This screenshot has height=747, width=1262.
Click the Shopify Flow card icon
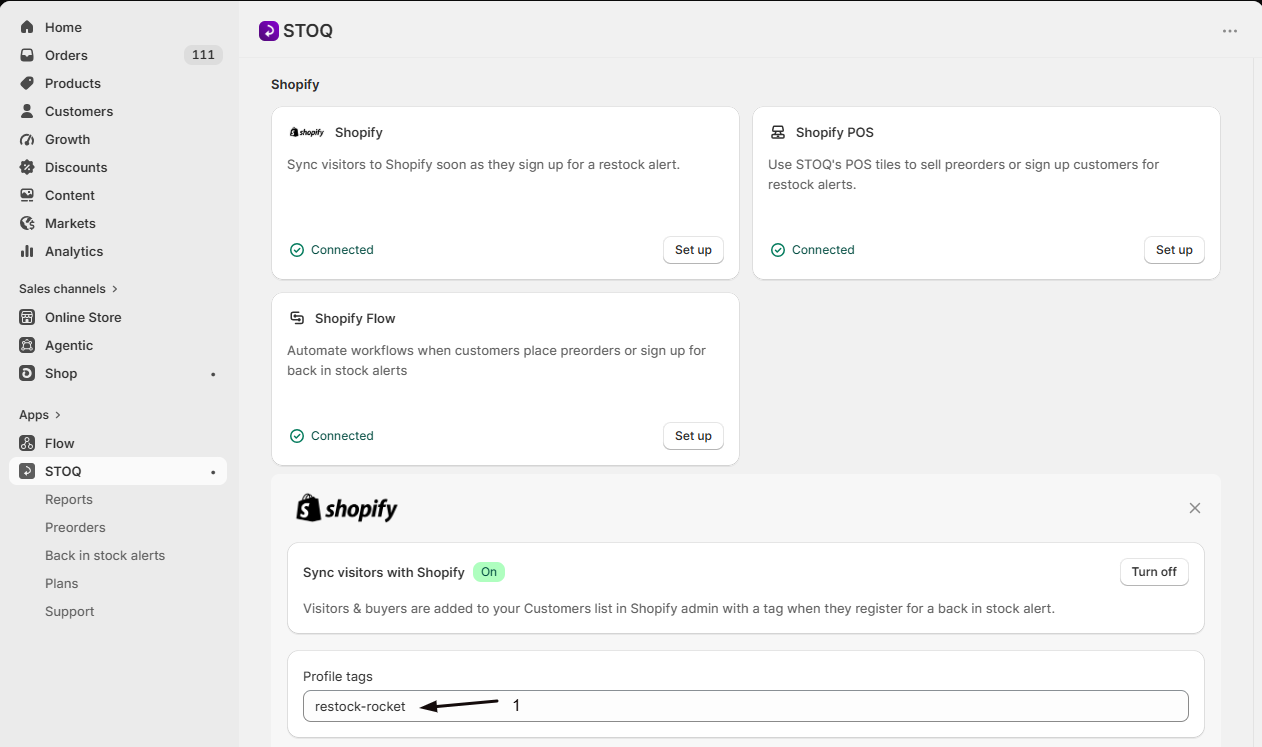pos(297,318)
